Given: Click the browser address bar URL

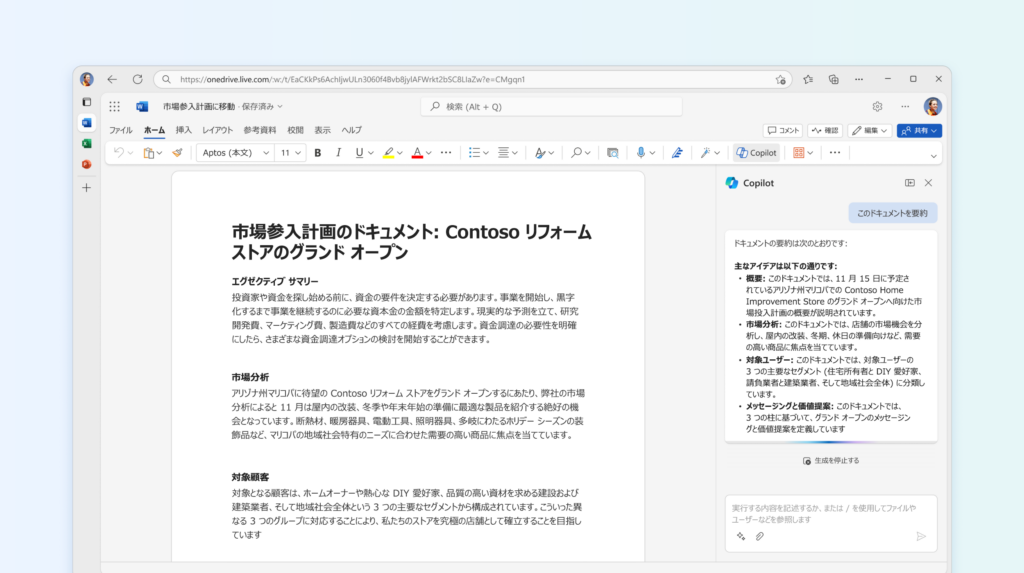Looking at the screenshot, I should pyautogui.click(x=353, y=80).
